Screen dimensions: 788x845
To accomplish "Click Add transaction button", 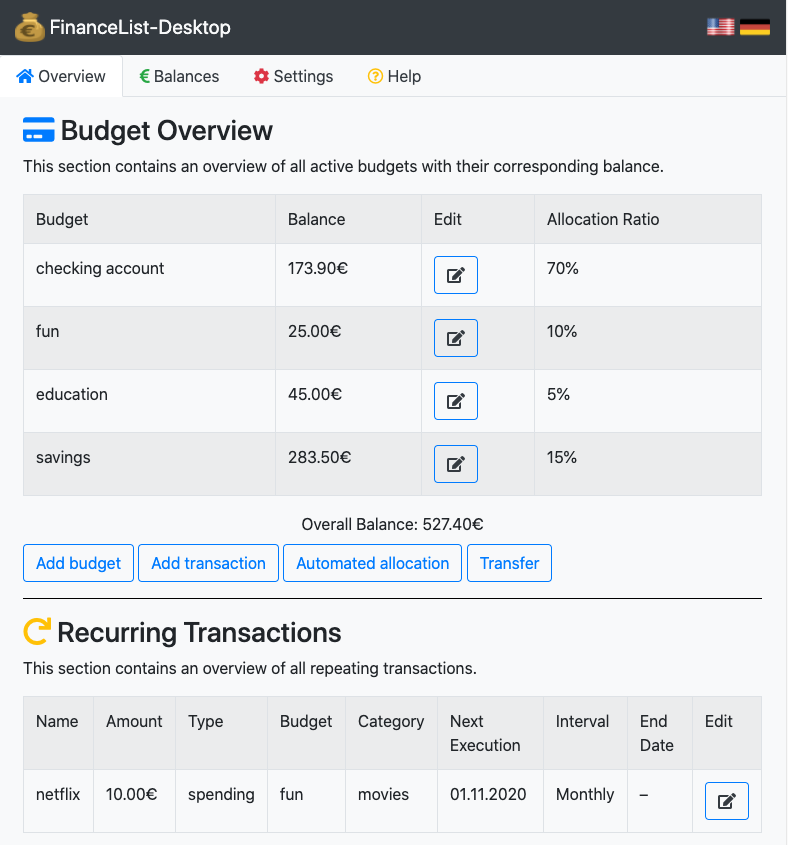I will coord(208,563).
